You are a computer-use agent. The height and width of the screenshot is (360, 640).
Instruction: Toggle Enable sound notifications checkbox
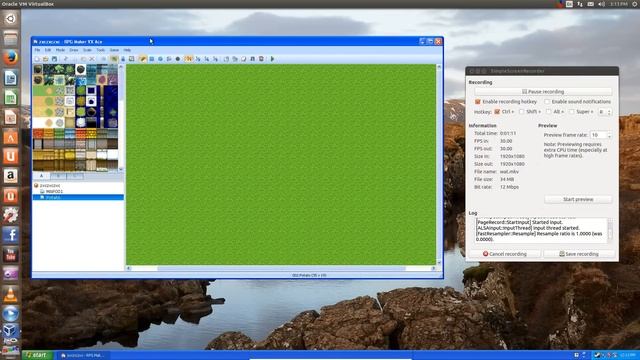pos(547,101)
